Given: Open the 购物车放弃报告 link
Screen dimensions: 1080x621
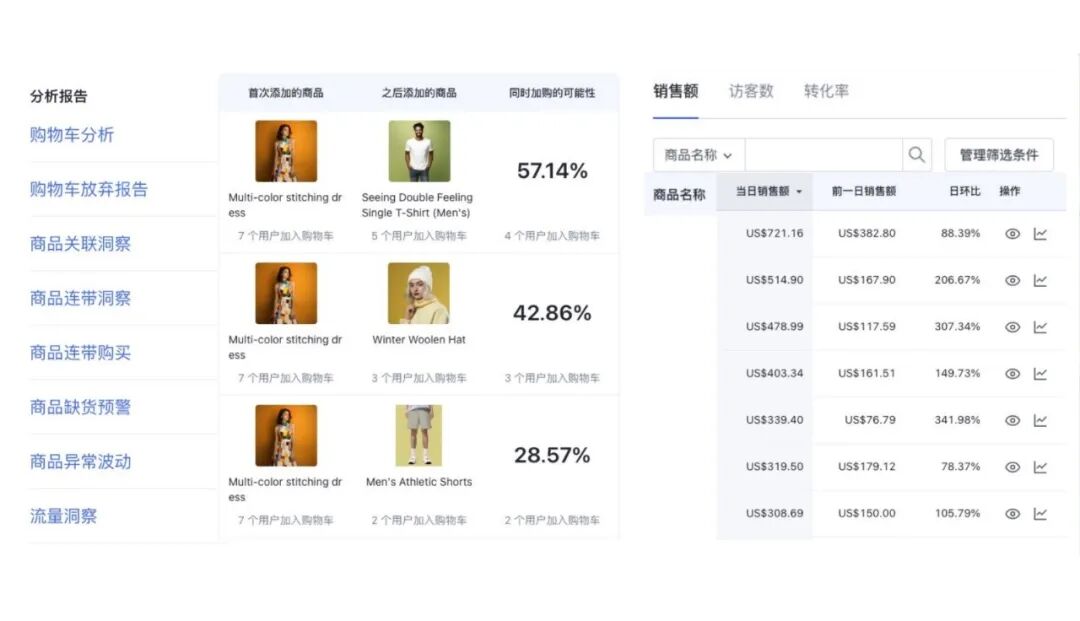Looking at the screenshot, I should (x=89, y=189).
